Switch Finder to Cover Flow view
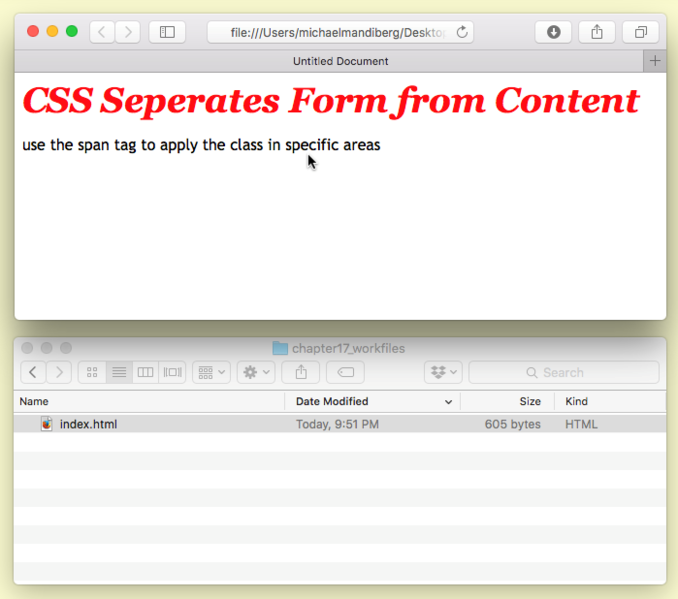 point(173,373)
